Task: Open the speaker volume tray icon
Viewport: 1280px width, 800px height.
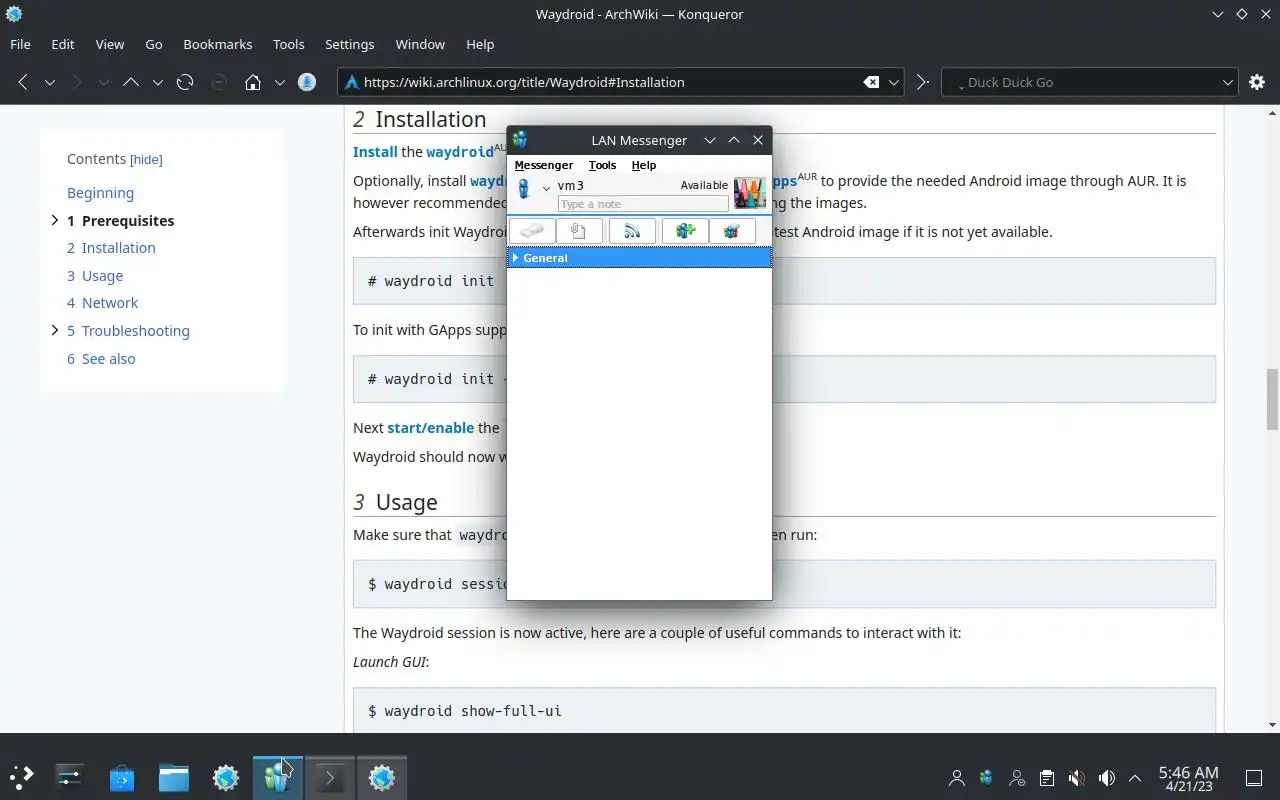Action: (1106, 777)
